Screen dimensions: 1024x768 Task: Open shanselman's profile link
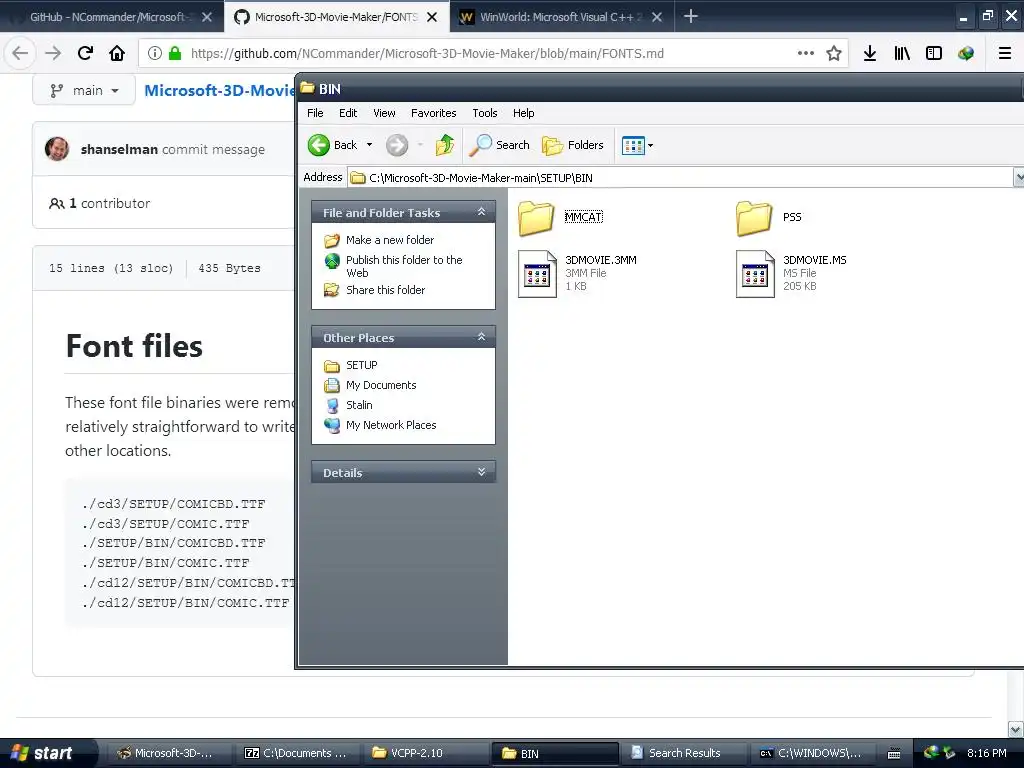tap(119, 150)
